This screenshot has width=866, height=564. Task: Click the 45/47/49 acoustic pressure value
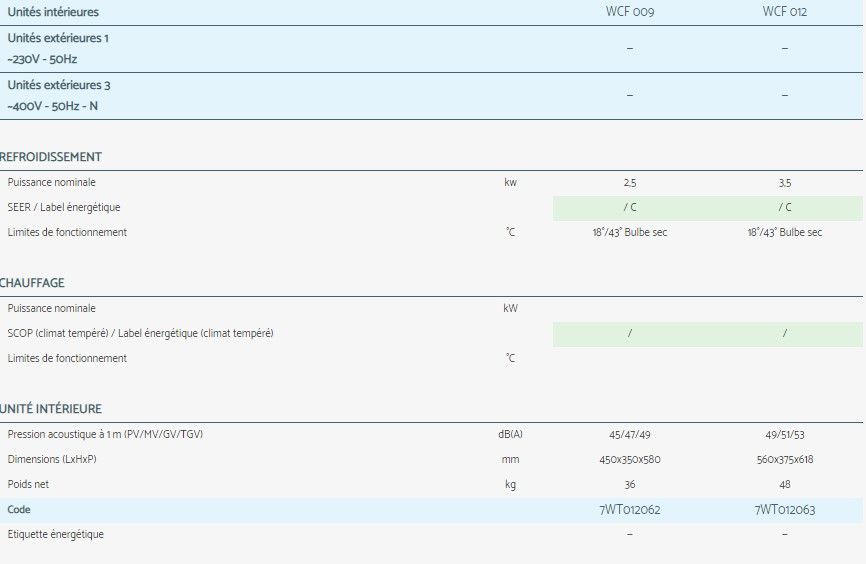(x=629, y=435)
